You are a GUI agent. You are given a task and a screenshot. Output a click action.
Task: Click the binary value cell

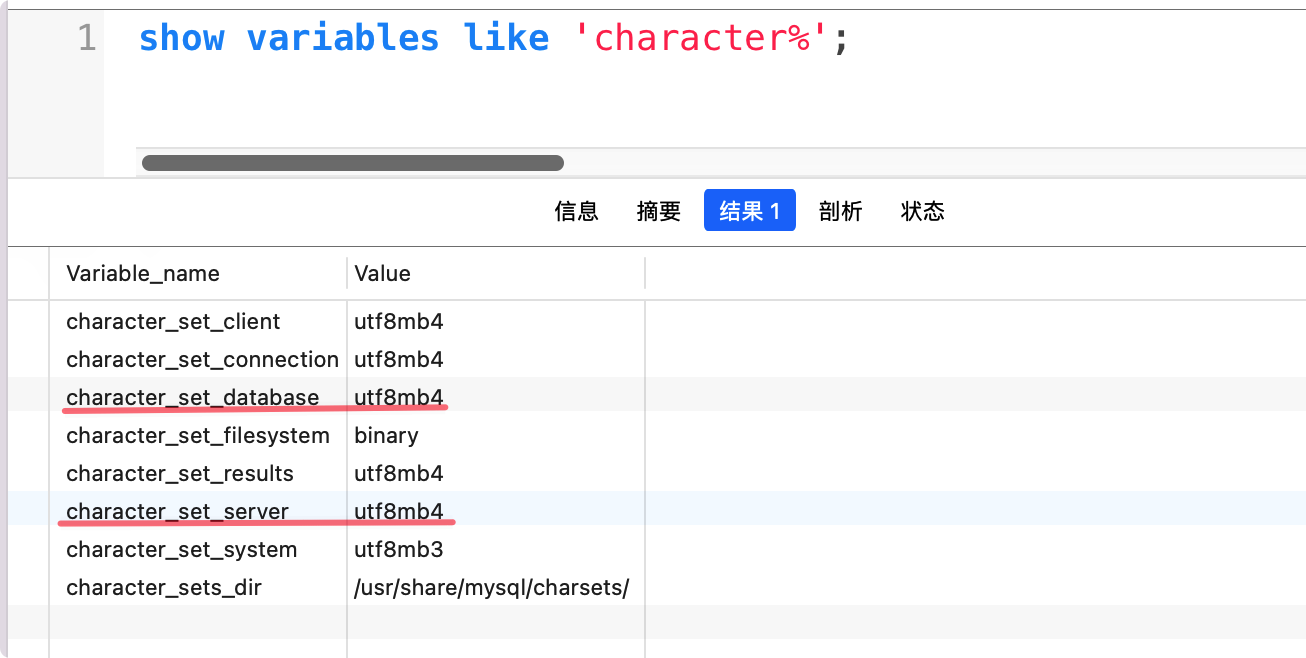click(386, 435)
